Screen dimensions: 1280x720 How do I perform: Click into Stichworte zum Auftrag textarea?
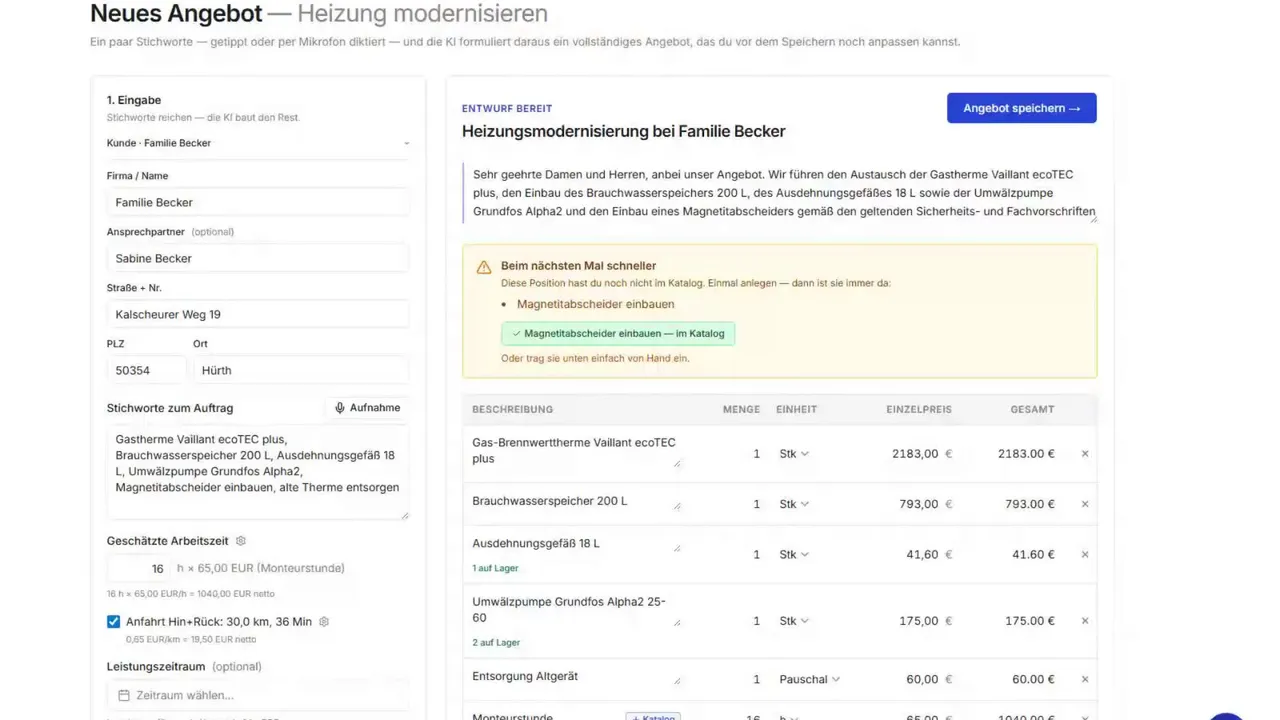click(258, 472)
